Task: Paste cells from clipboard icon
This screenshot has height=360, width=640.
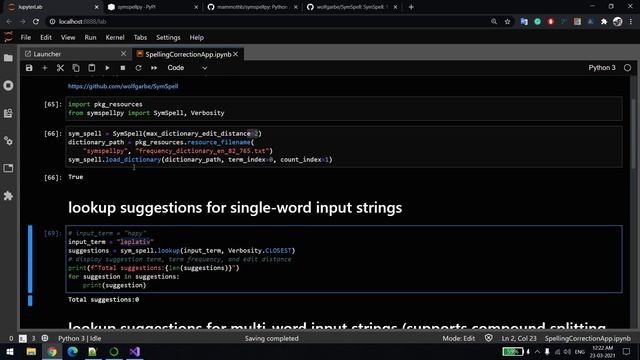Action: (91, 68)
